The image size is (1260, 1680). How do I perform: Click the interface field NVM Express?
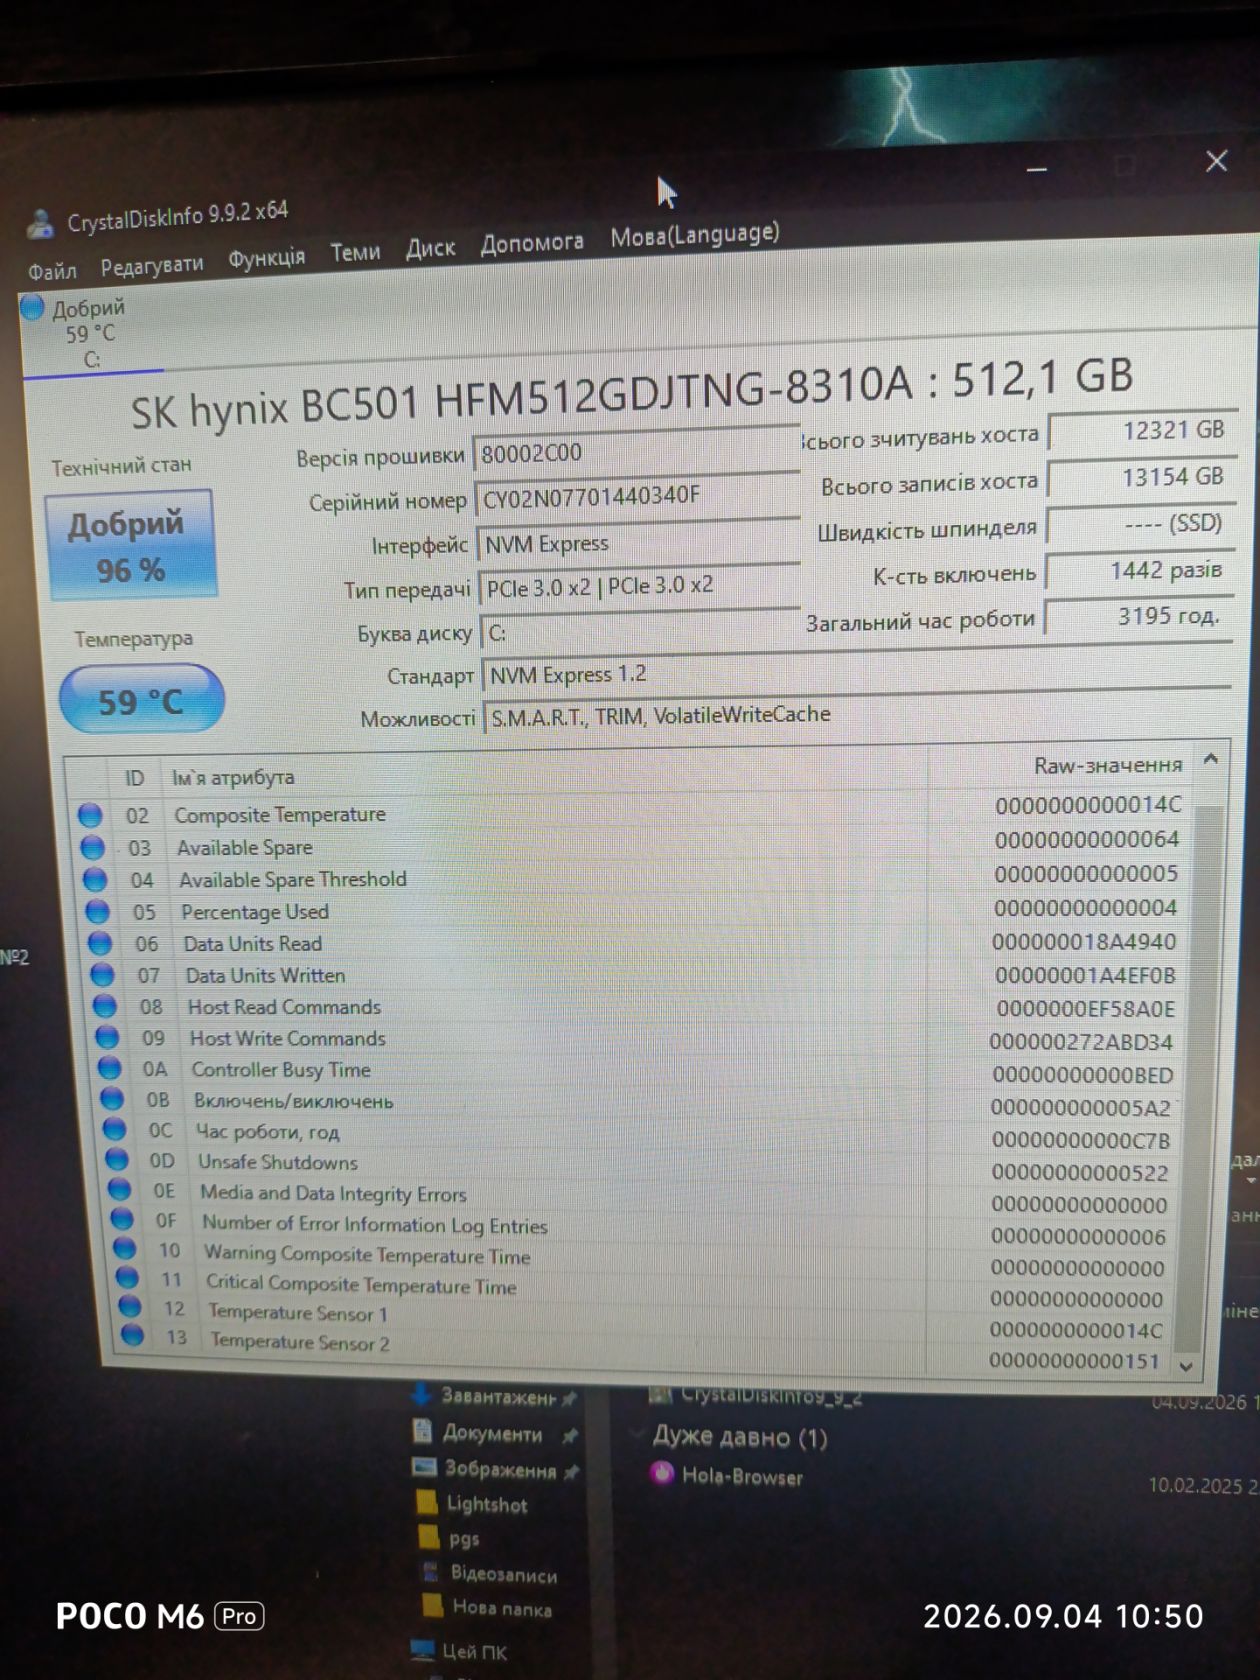coord(640,542)
